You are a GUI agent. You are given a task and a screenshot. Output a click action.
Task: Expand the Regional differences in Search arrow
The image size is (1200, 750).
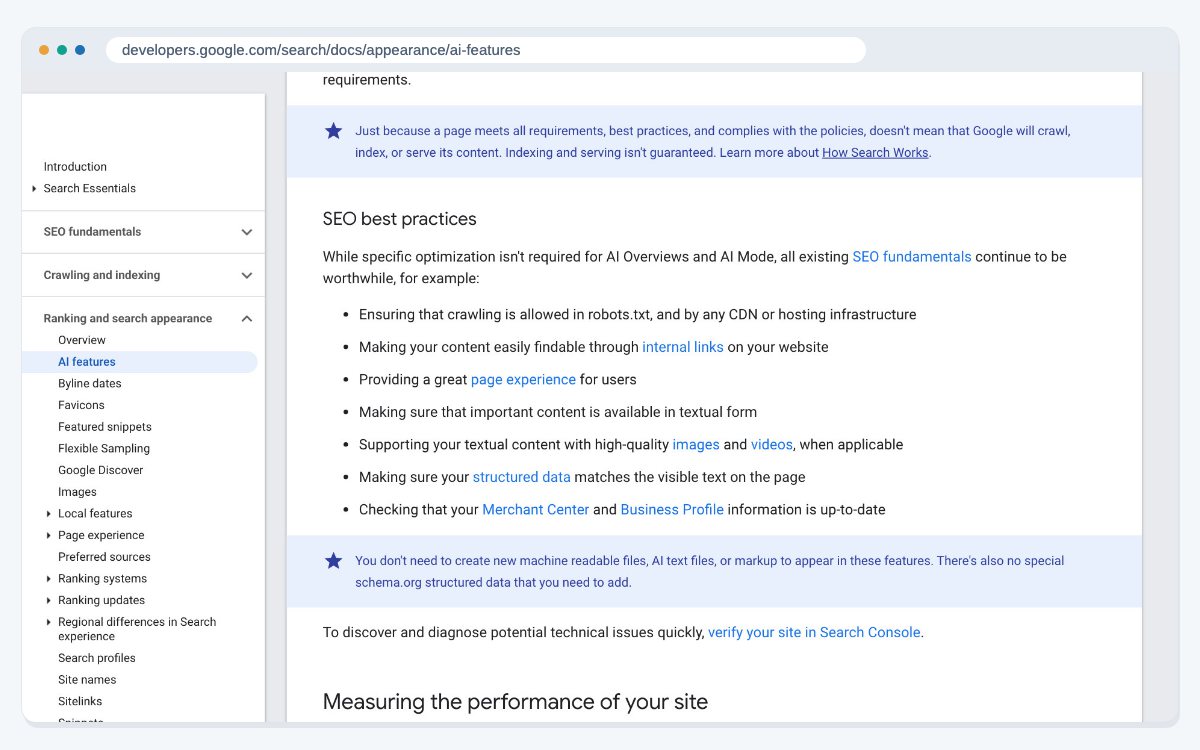click(x=49, y=622)
